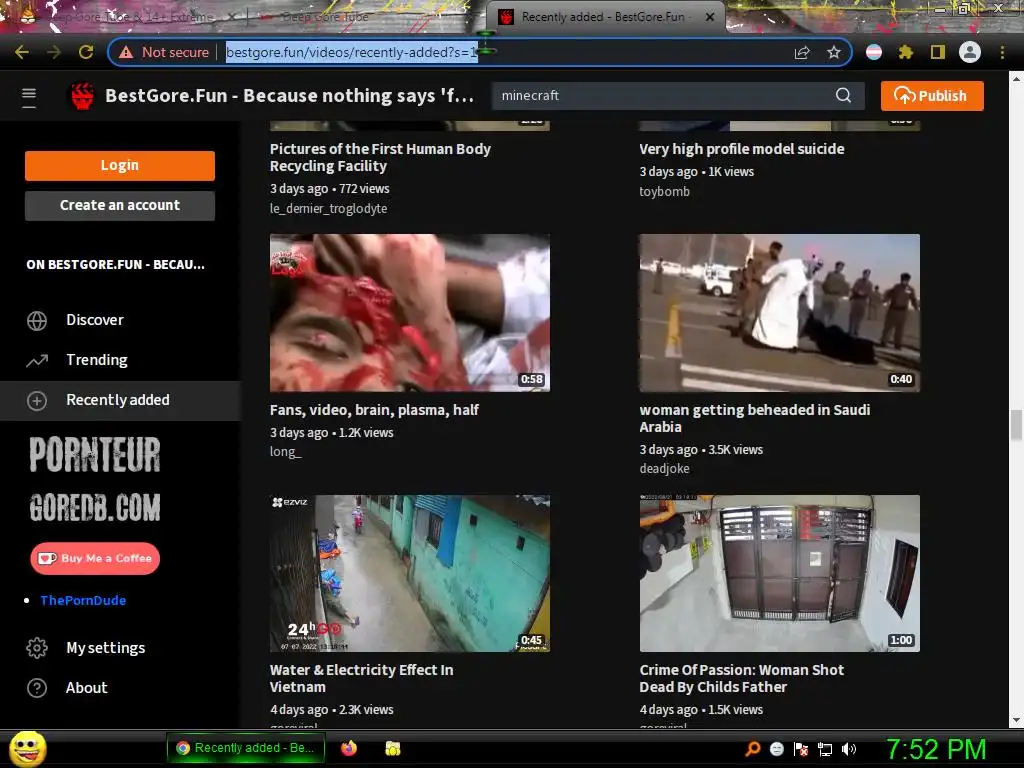Click the scrollbar down arrow
Image resolution: width=1024 pixels, height=768 pixels.
(1016, 720)
